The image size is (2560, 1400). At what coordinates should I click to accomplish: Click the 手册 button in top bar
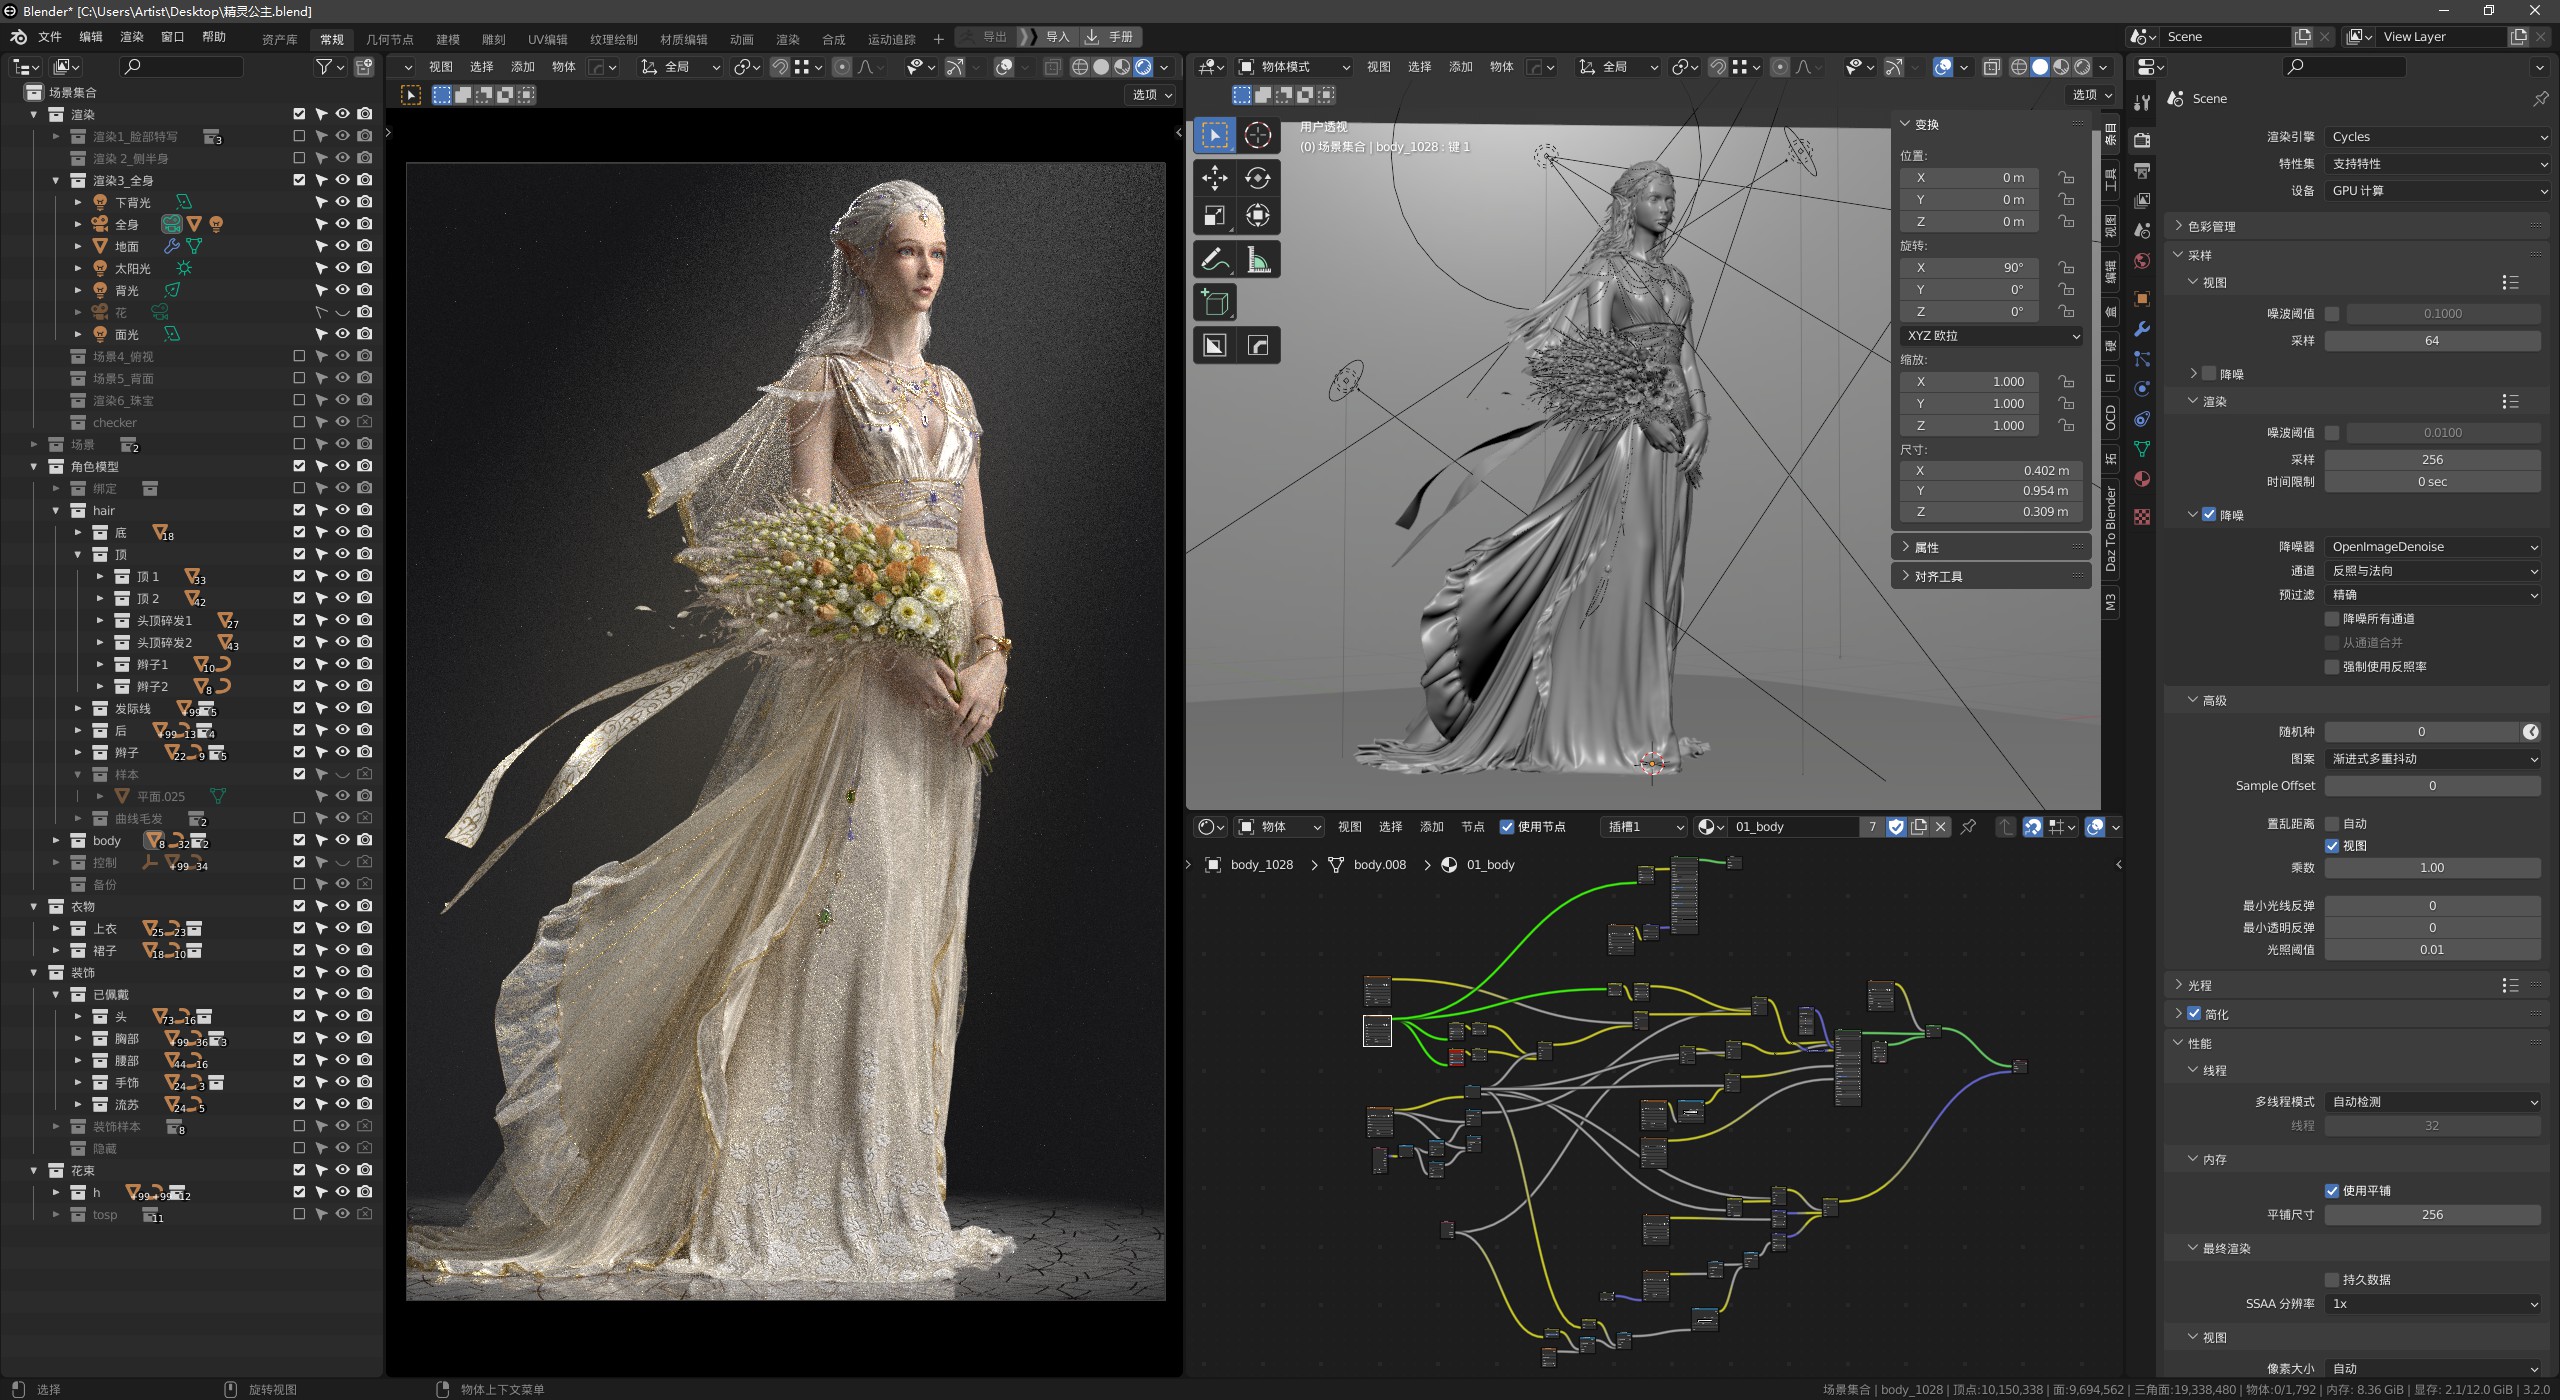(1110, 37)
